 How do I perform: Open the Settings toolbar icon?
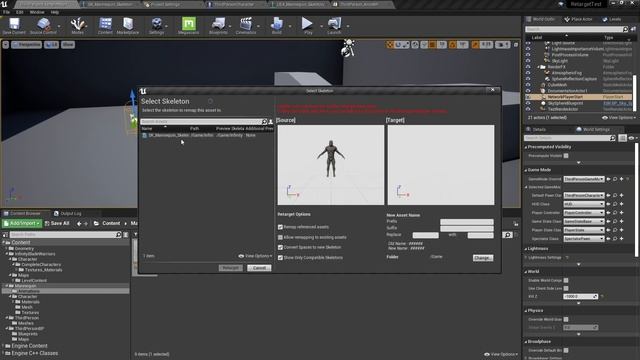pos(156,25)
